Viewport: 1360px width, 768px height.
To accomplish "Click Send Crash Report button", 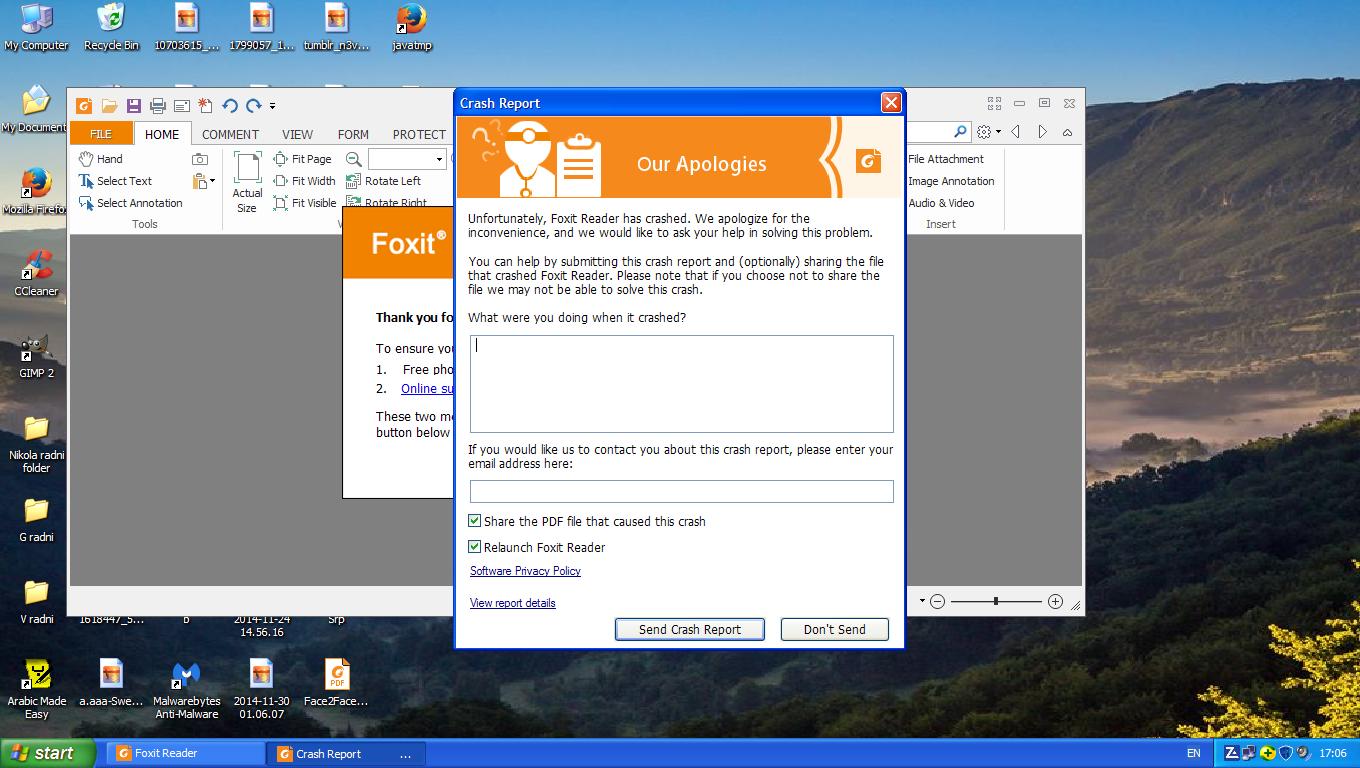I will pyautogui.click(x=690, y=629).
